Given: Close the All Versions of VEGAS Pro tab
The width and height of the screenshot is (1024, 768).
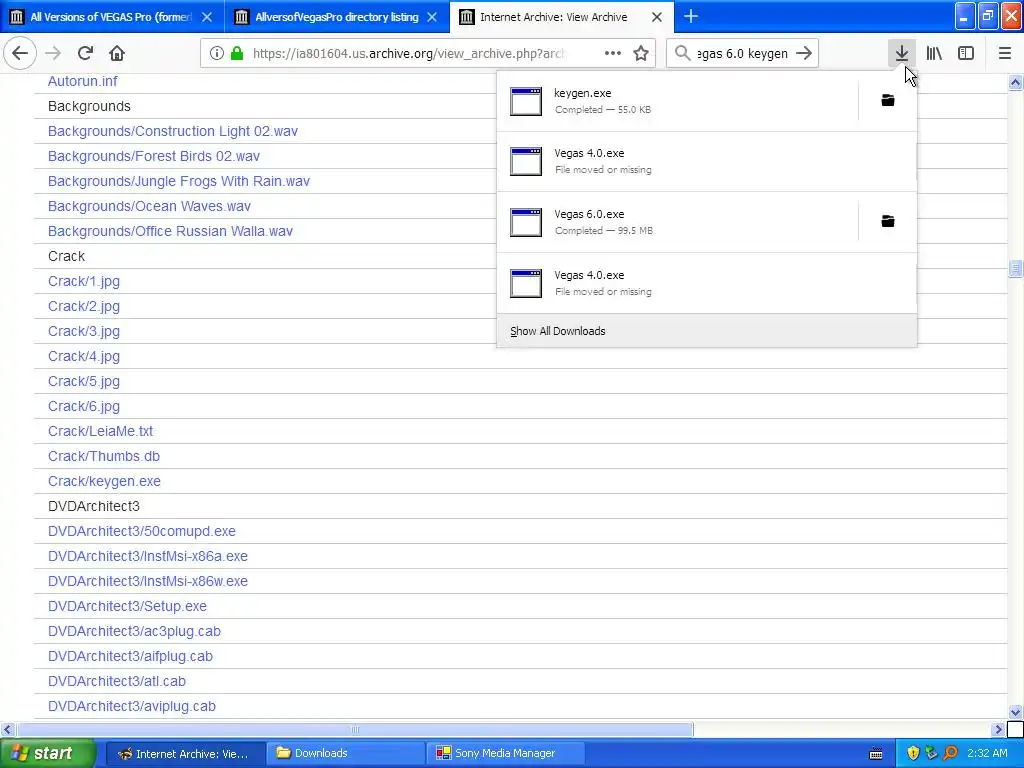Looking at the screenshot, I should 207,17.
